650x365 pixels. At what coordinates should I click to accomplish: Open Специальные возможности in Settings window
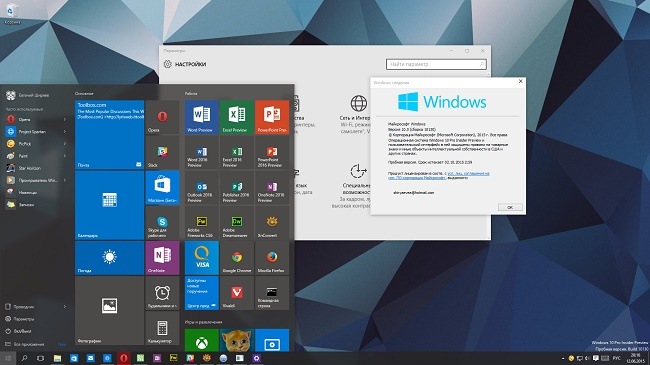[x=356, y=185]
